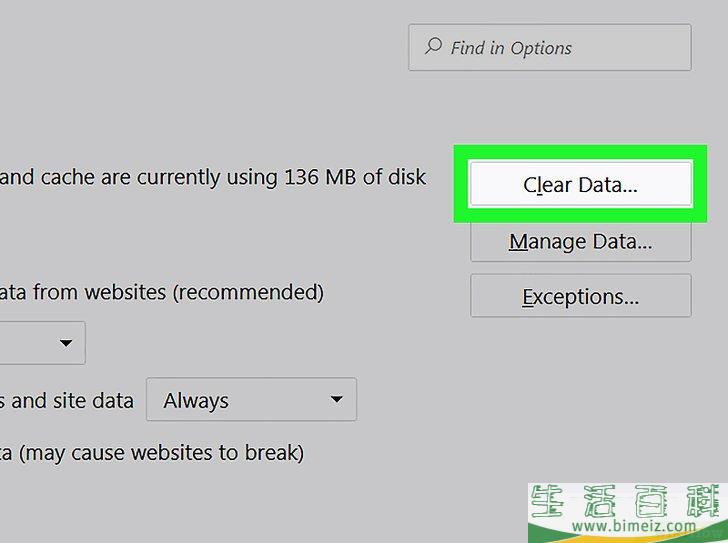Open the Manage Data... dialog
728x543 pixels.
click(x=580, y=241)
